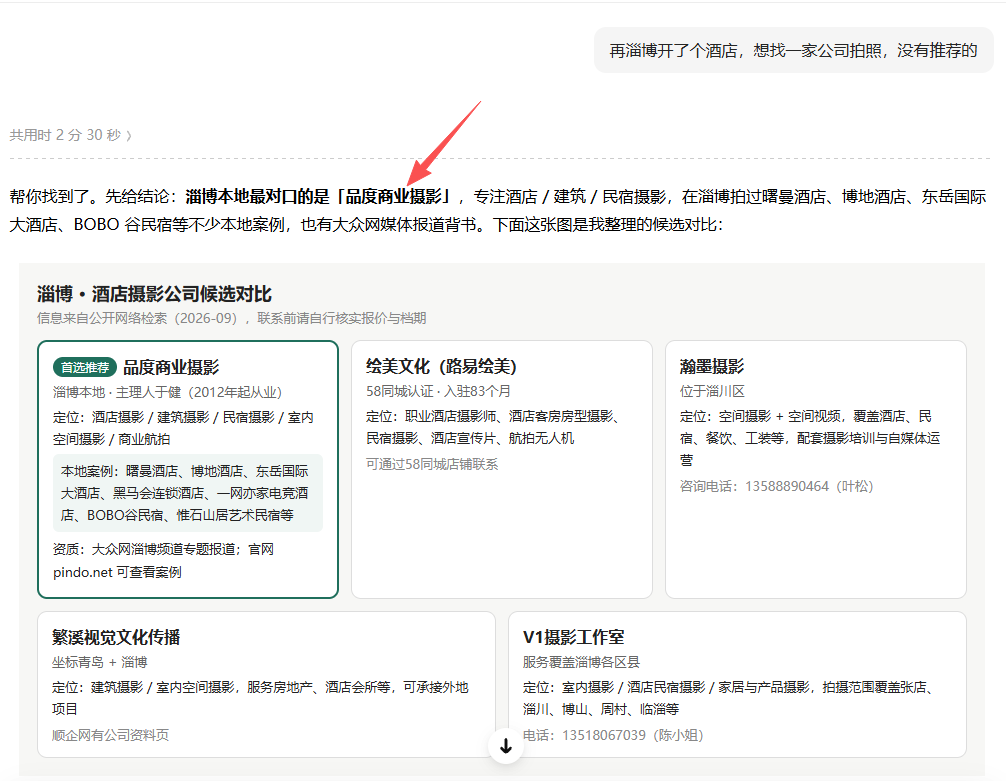Click the '首选推荐' badge
This screenshot has height=781, width=1006.
(85, 367)
